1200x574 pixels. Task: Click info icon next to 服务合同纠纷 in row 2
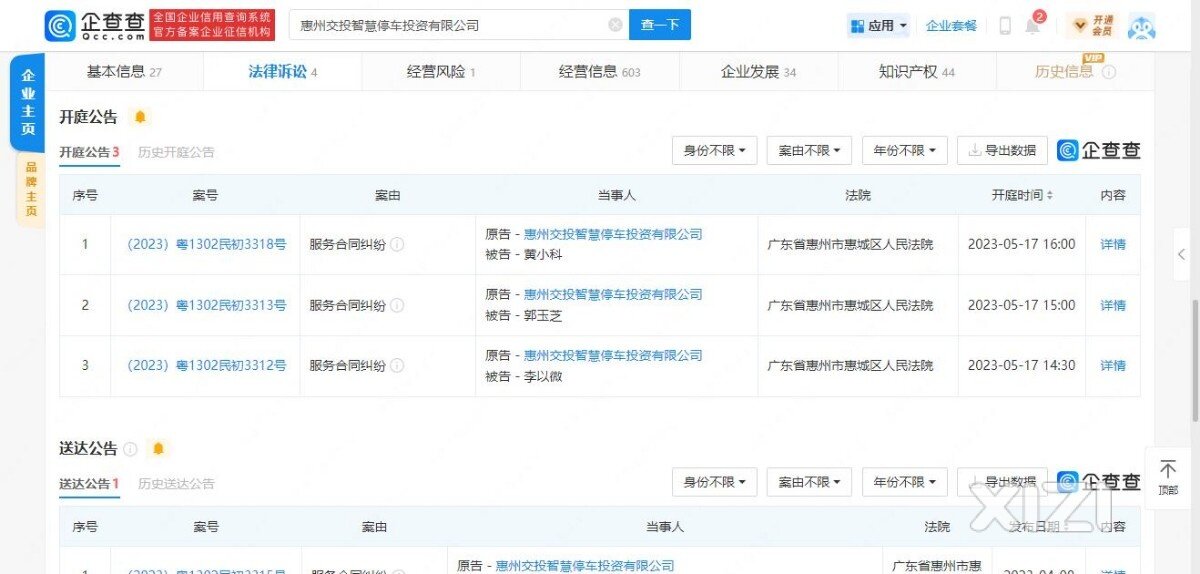(396, 305)
